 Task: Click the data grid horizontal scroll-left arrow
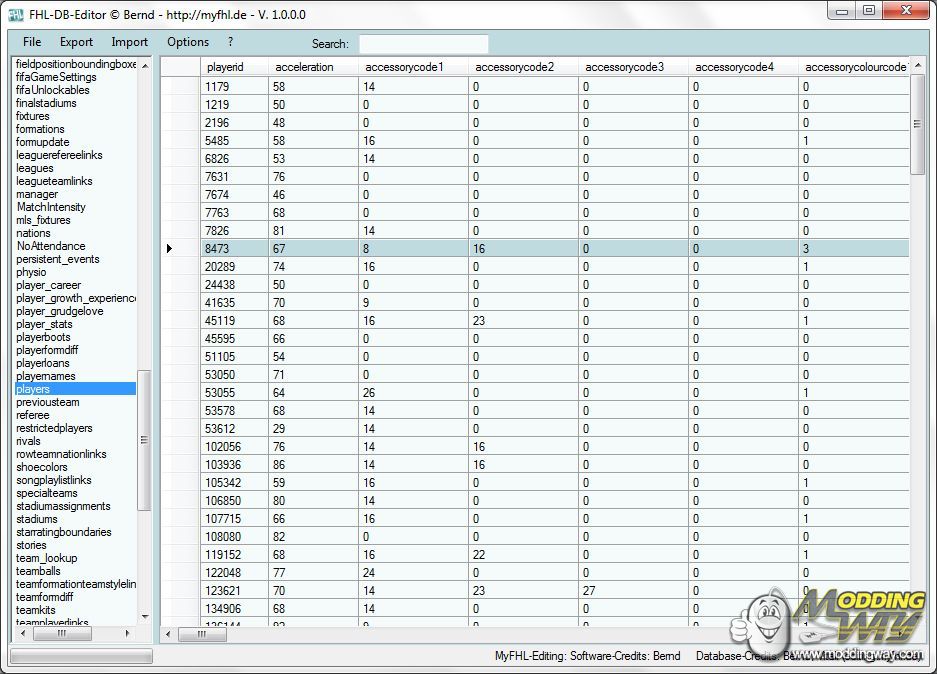coord(168,634)
